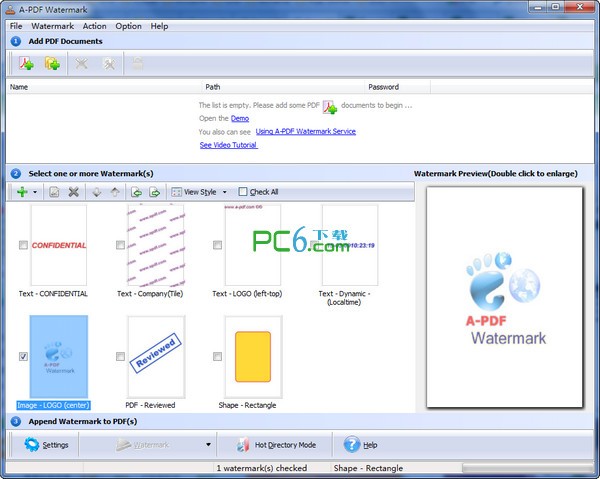Image resolution: width=600 pixels, height=479 pixels.
Task: Select the yellow Shape - Rectangle thumbnail
Action: click(x=253, y=357)
